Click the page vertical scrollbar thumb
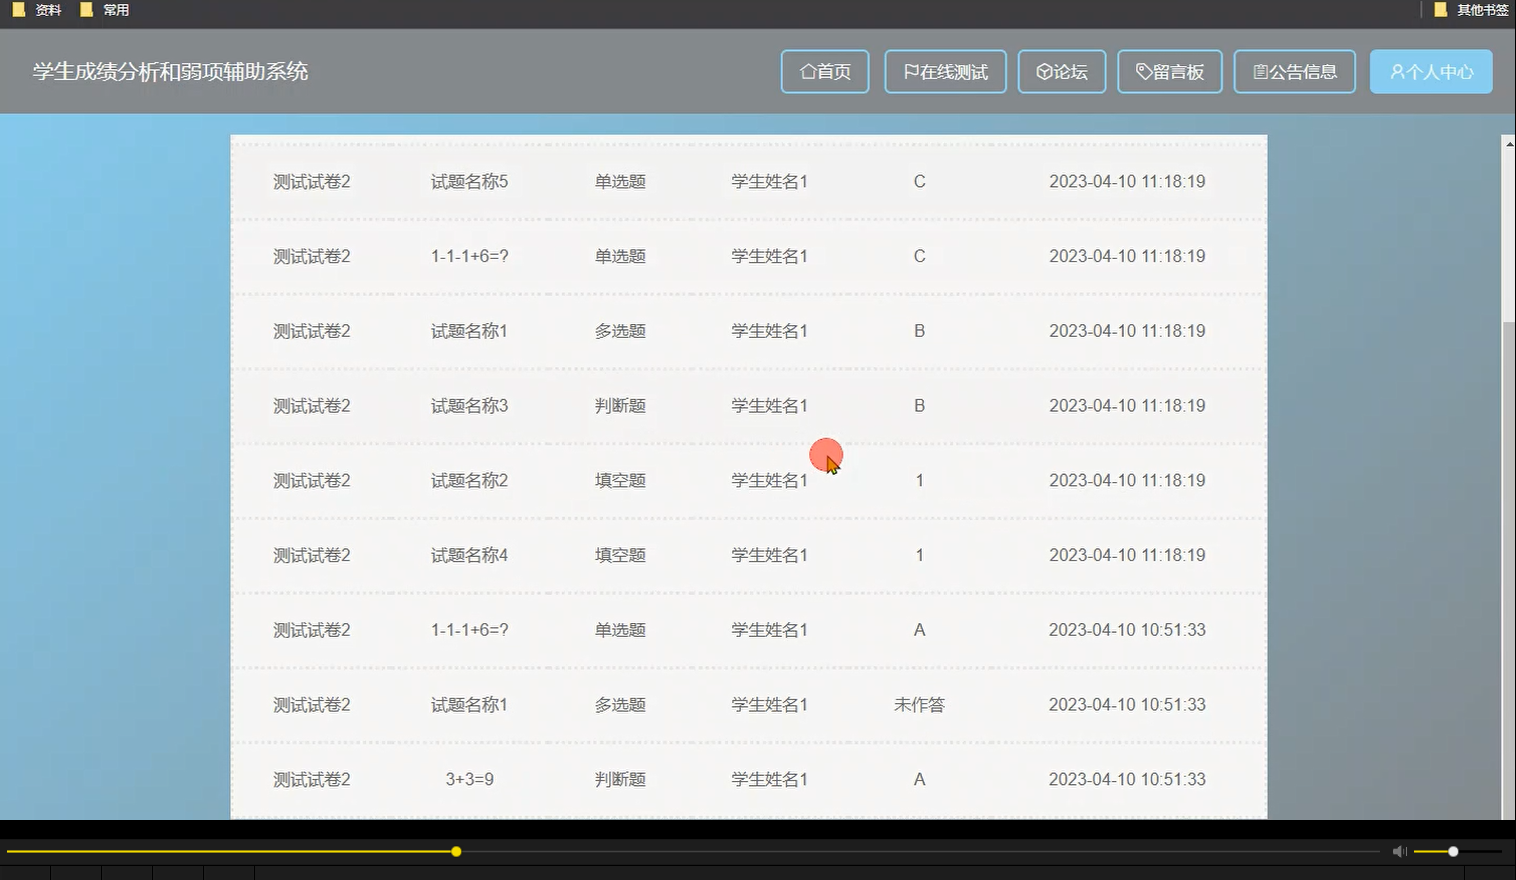 point(1508,570)
